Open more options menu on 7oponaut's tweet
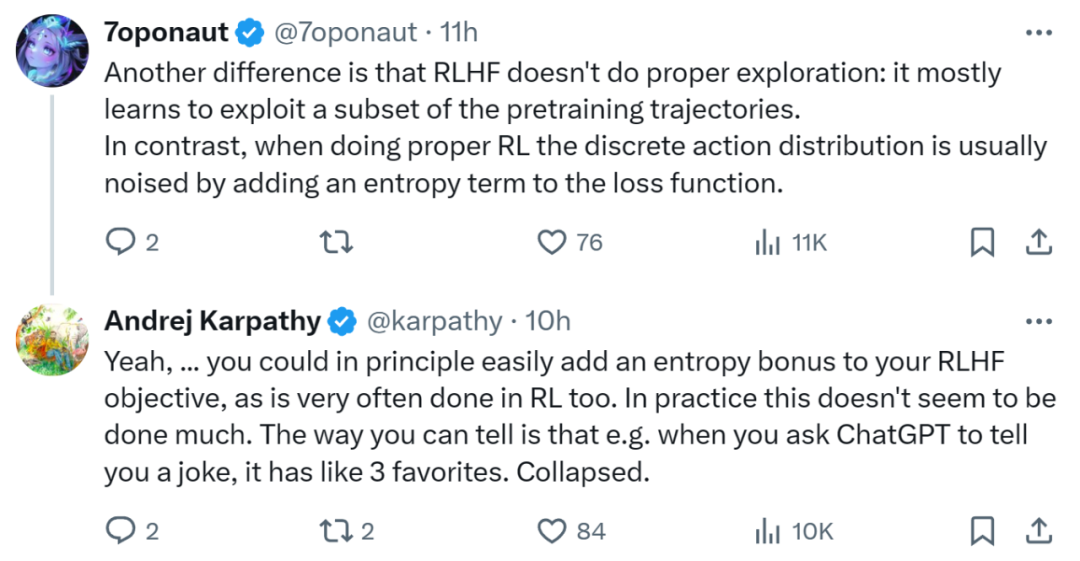The width and height of the screenshot is (1080, 561). click(1039, 32)
